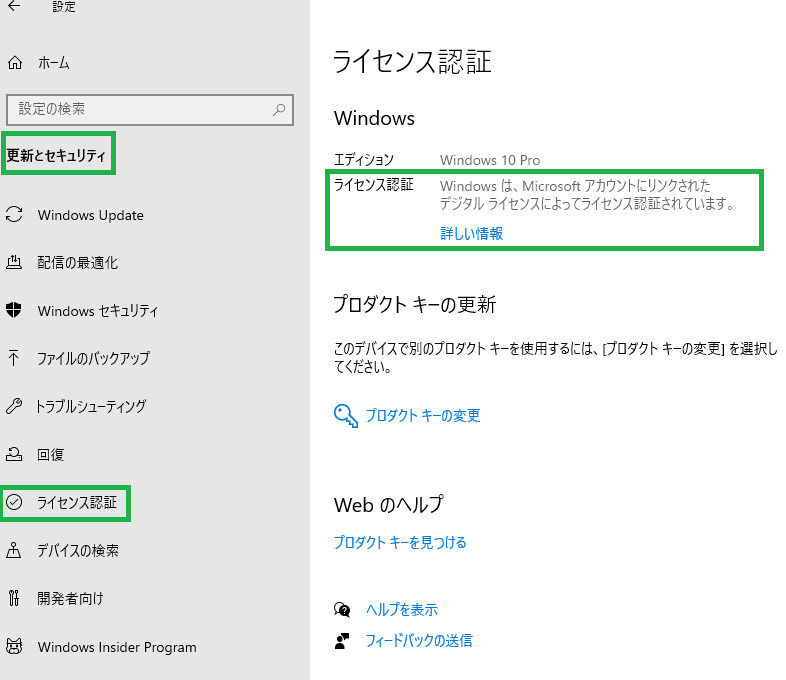Image resolution: width=786 pixels, height=680 pixels.
Task: Click the プロダクト キーの更新 heading
Action: coord(415,304)
